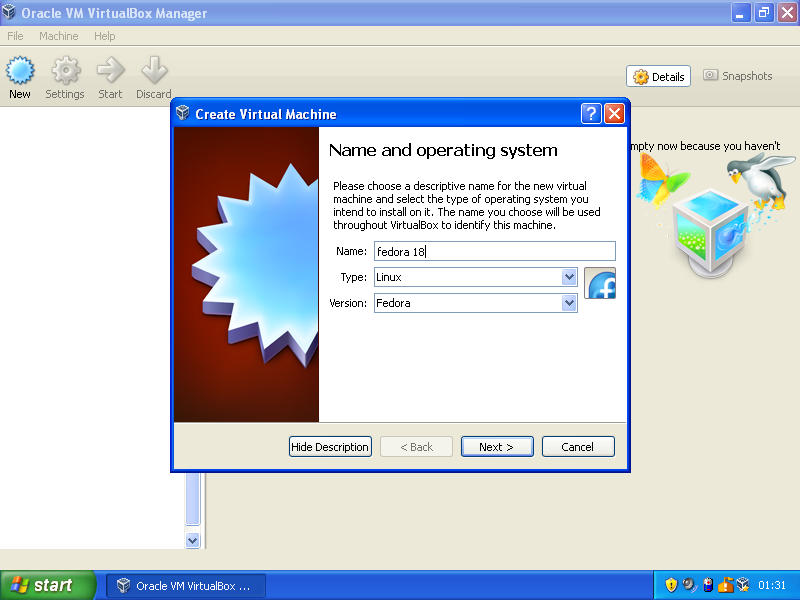Cancel the virtual machine wizard
Screen dimensions: 800x600
coord(578,447)
